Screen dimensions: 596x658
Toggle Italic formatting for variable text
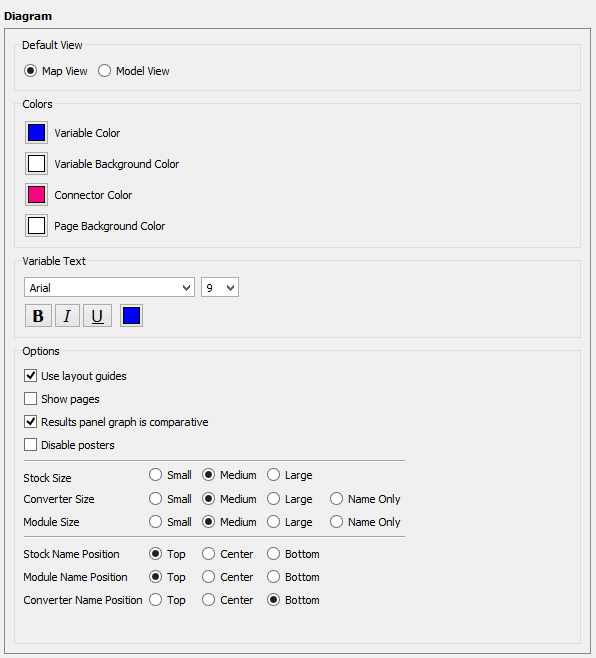click(67, 316)
